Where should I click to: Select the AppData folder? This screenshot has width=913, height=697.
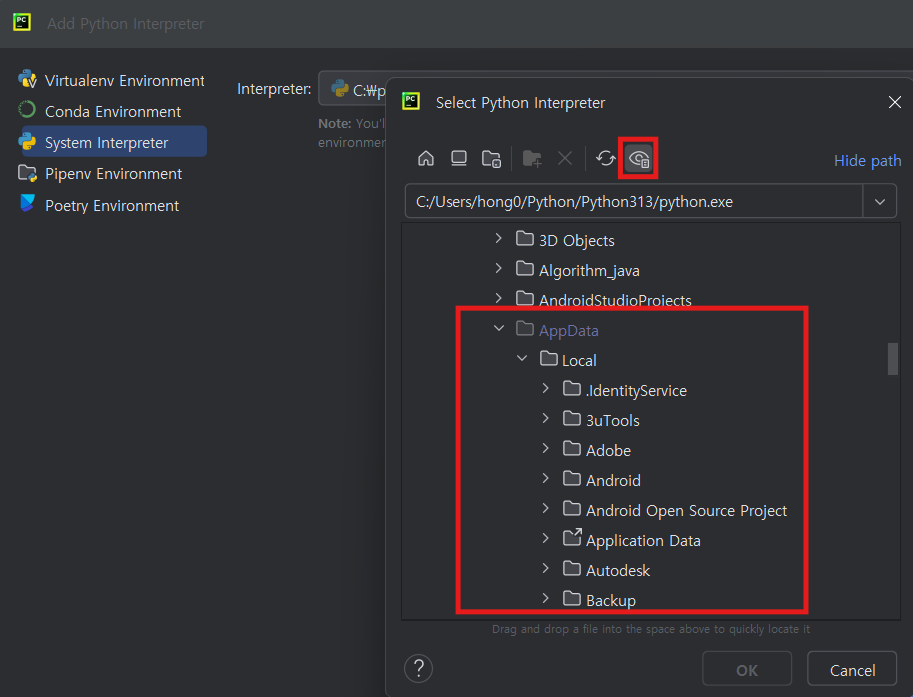(x=557, y=330)
